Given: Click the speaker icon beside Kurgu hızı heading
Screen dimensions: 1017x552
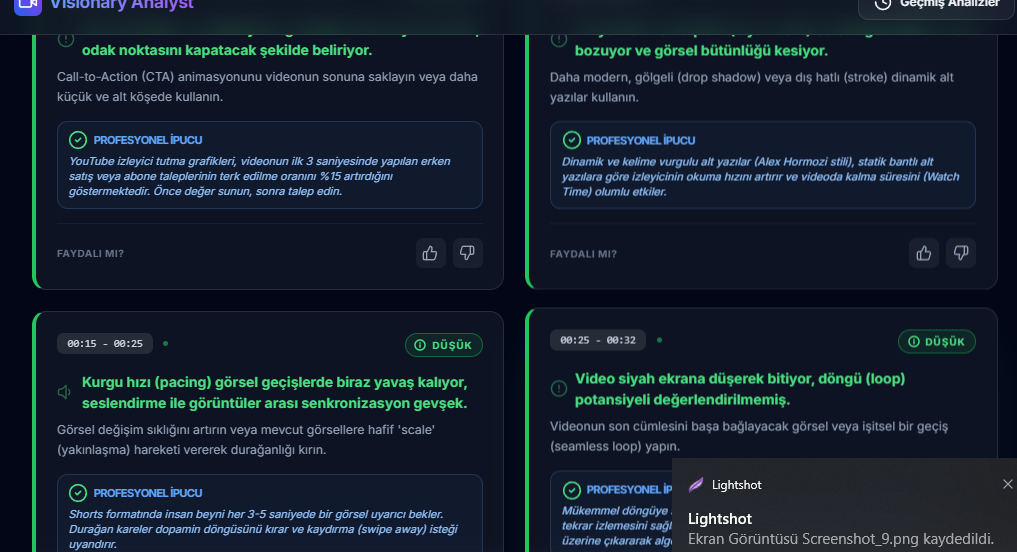Looking at the screenshot, I should pos(64,392).
